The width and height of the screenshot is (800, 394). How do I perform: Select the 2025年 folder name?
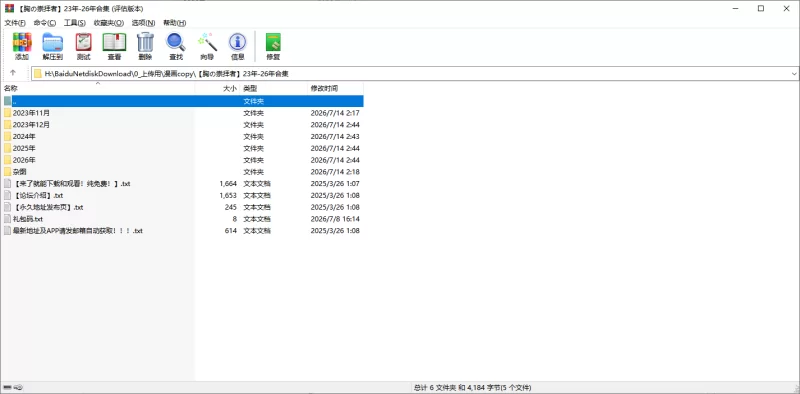[x=24, y=149]
